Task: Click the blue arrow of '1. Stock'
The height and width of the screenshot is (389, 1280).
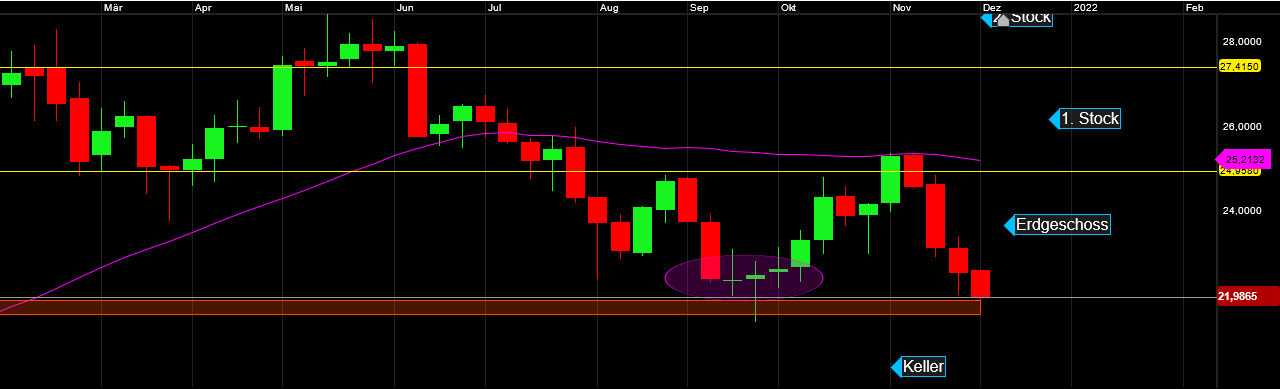Action: click(1053, 119)
